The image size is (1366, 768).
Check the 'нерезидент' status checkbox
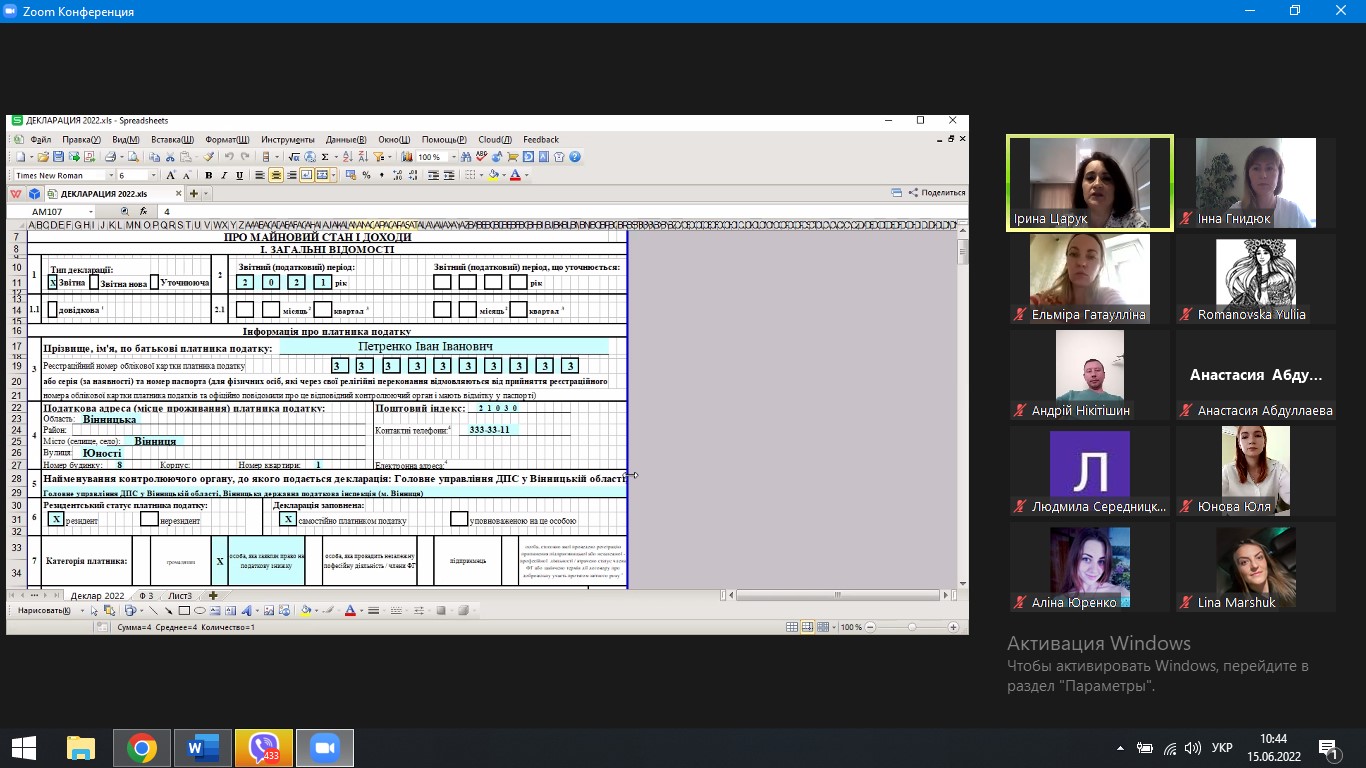point(149,519)
